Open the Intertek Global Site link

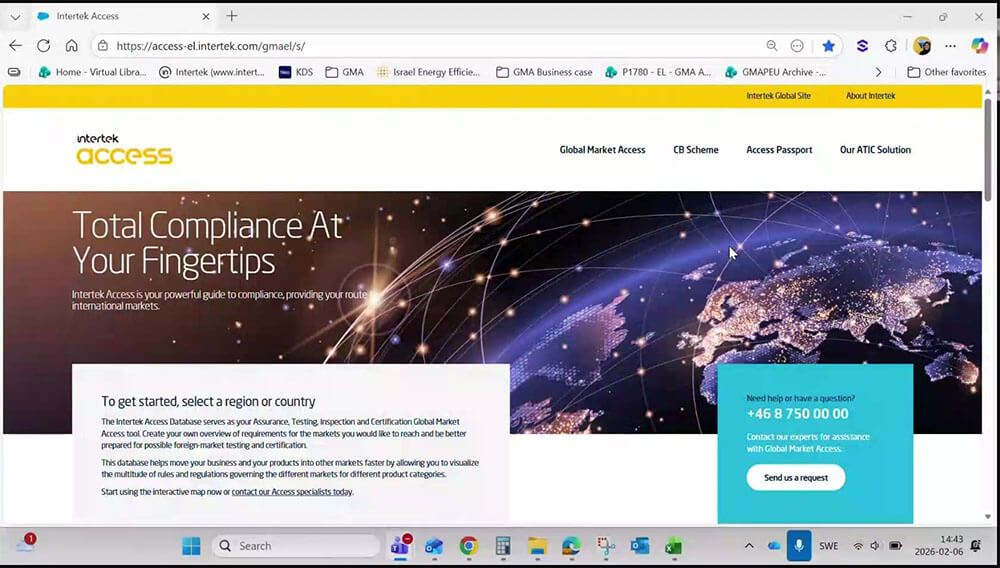pyautogui.click(x=778, y=96)
